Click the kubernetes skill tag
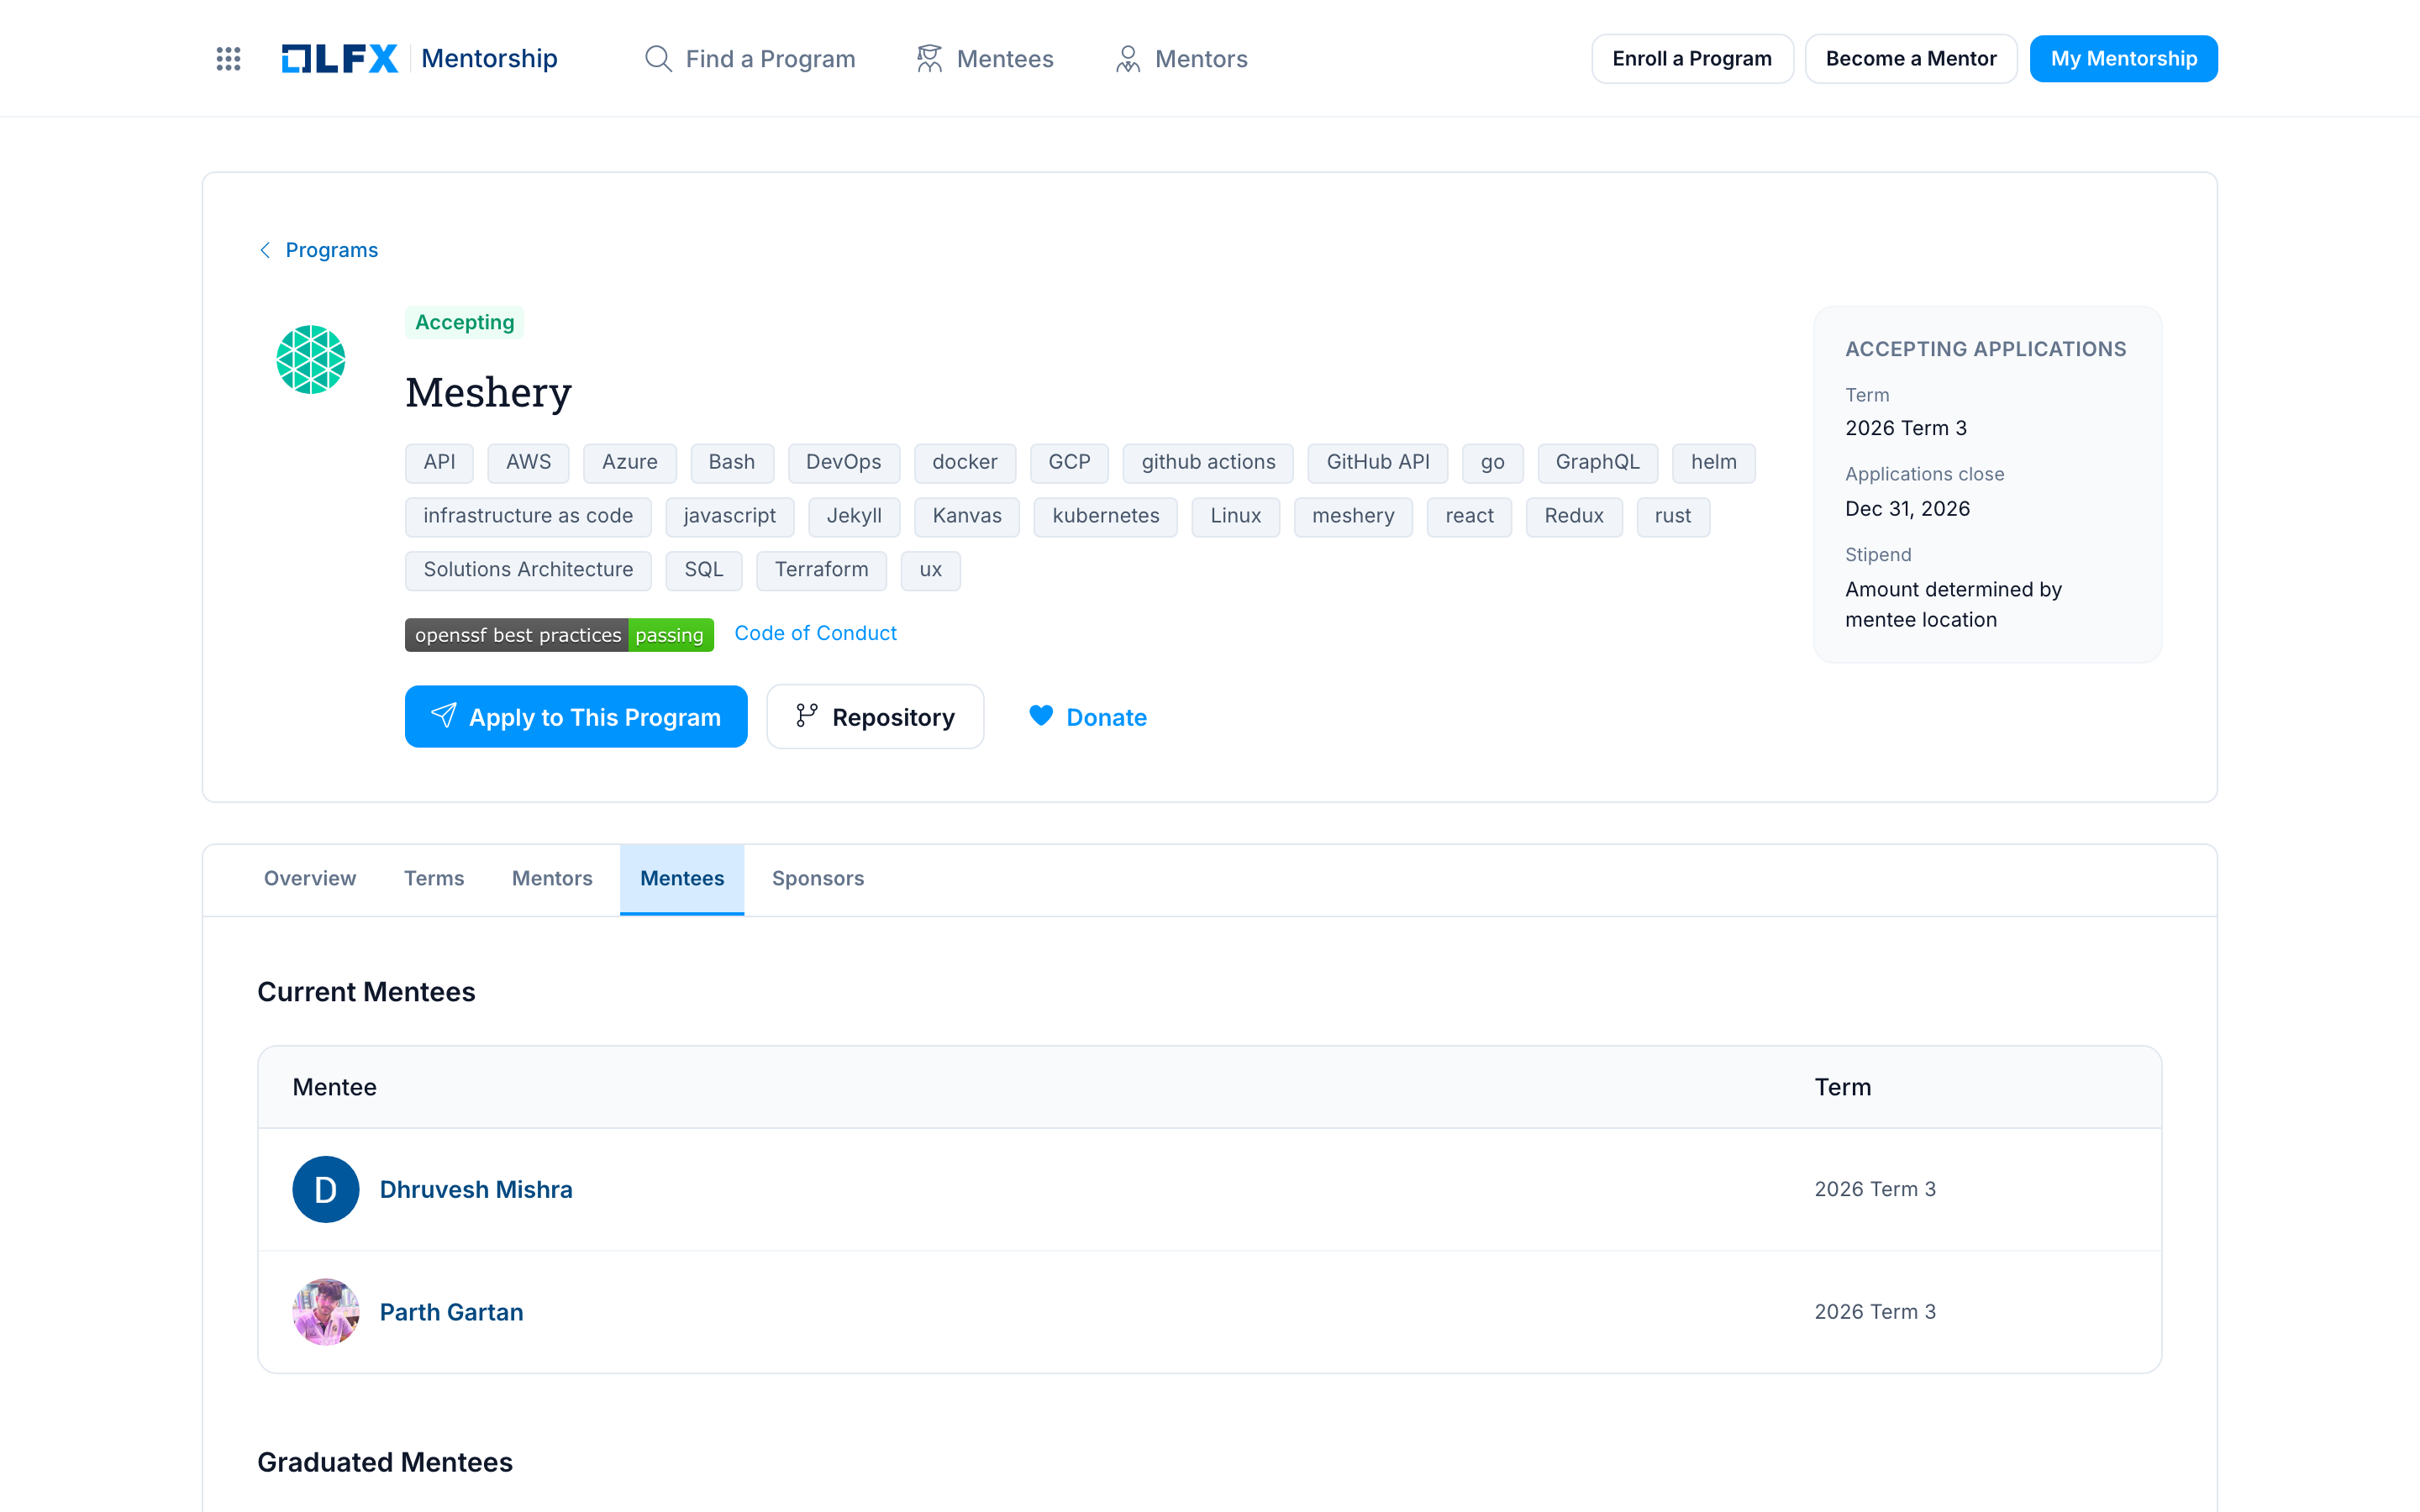The width and height of the screenshot is (2420, 1512). (1106, 516)
